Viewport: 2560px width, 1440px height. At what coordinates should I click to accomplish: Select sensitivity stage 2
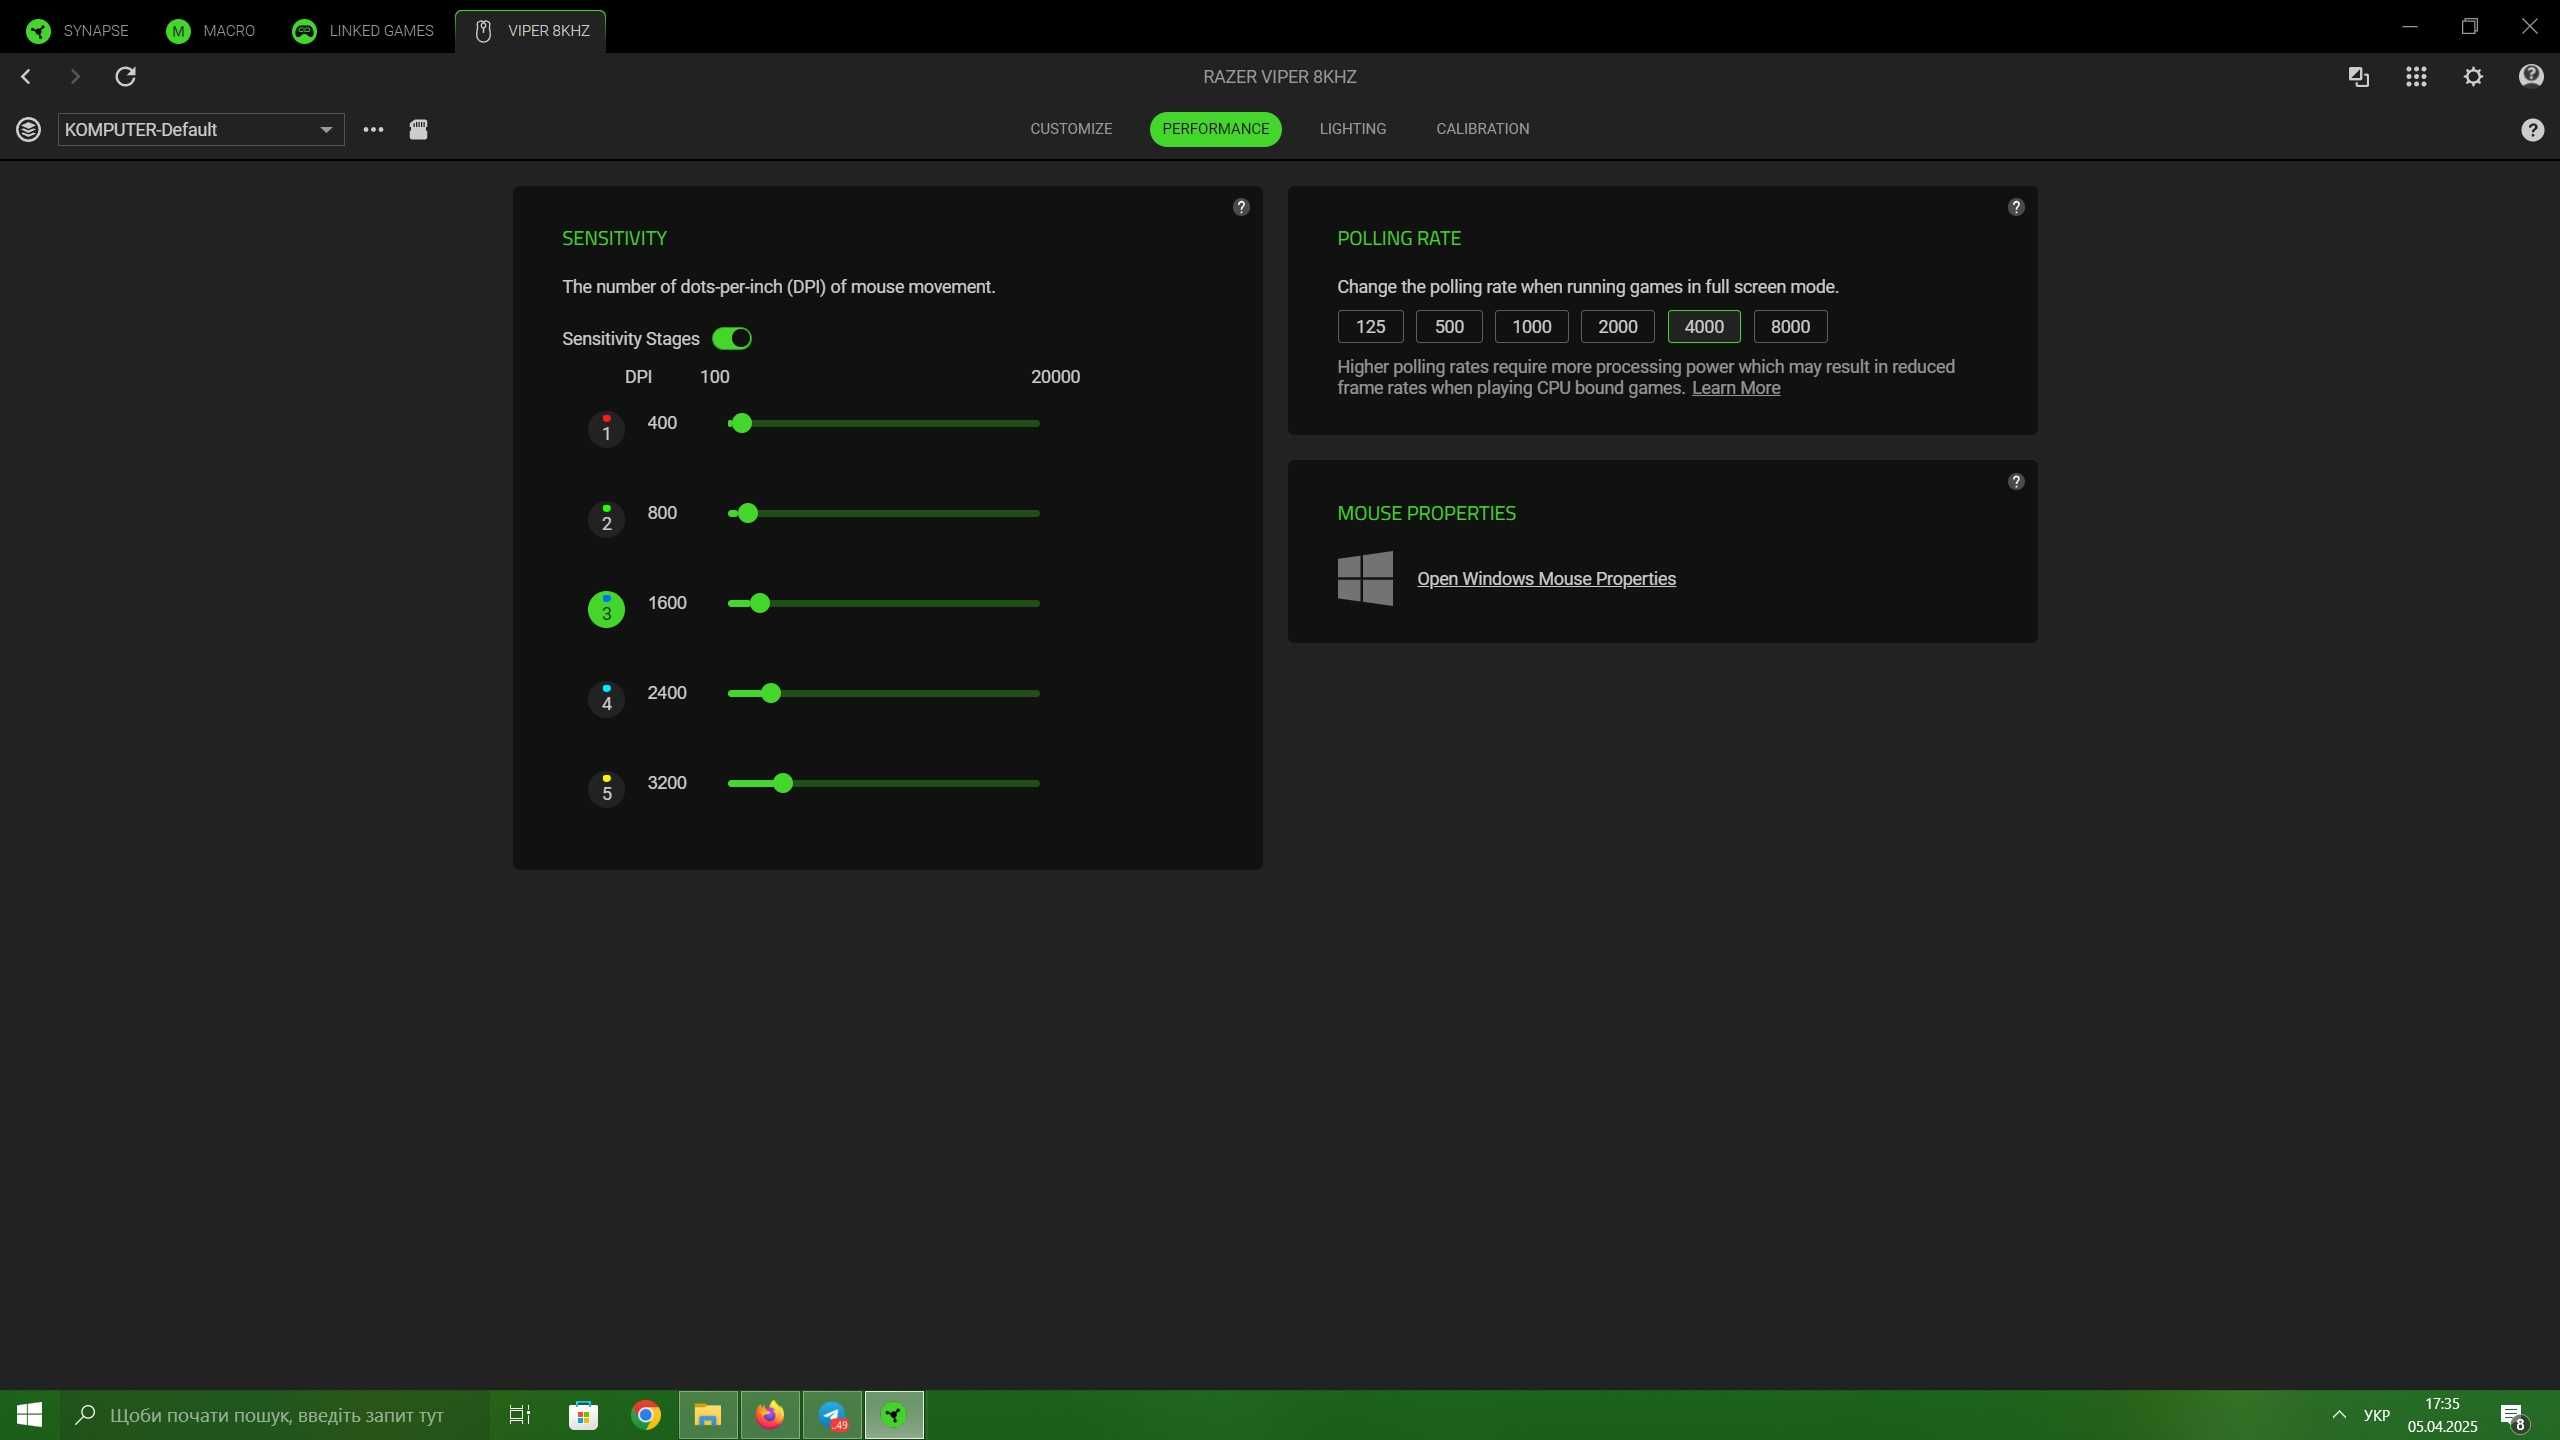606,519
